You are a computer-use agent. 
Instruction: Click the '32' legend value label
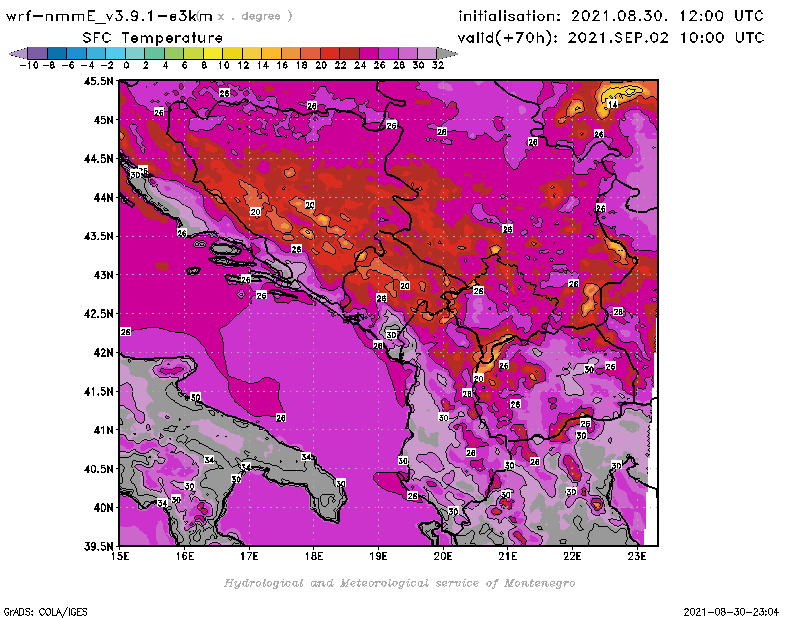[x=438, y=65]
